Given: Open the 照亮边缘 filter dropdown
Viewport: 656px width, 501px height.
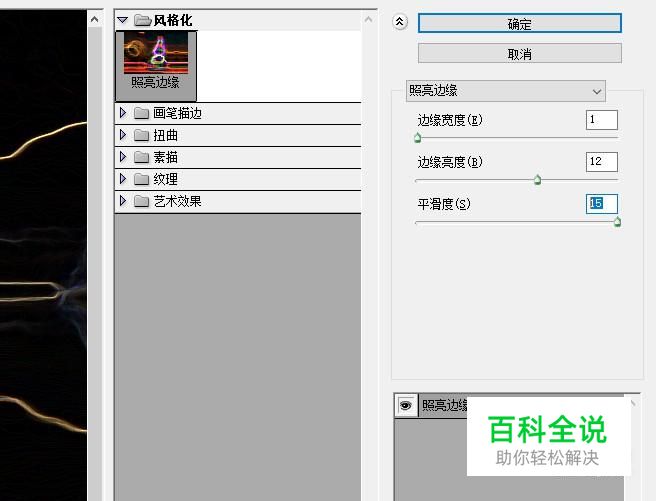Looking at the screenshot, I should pos(505,91).
